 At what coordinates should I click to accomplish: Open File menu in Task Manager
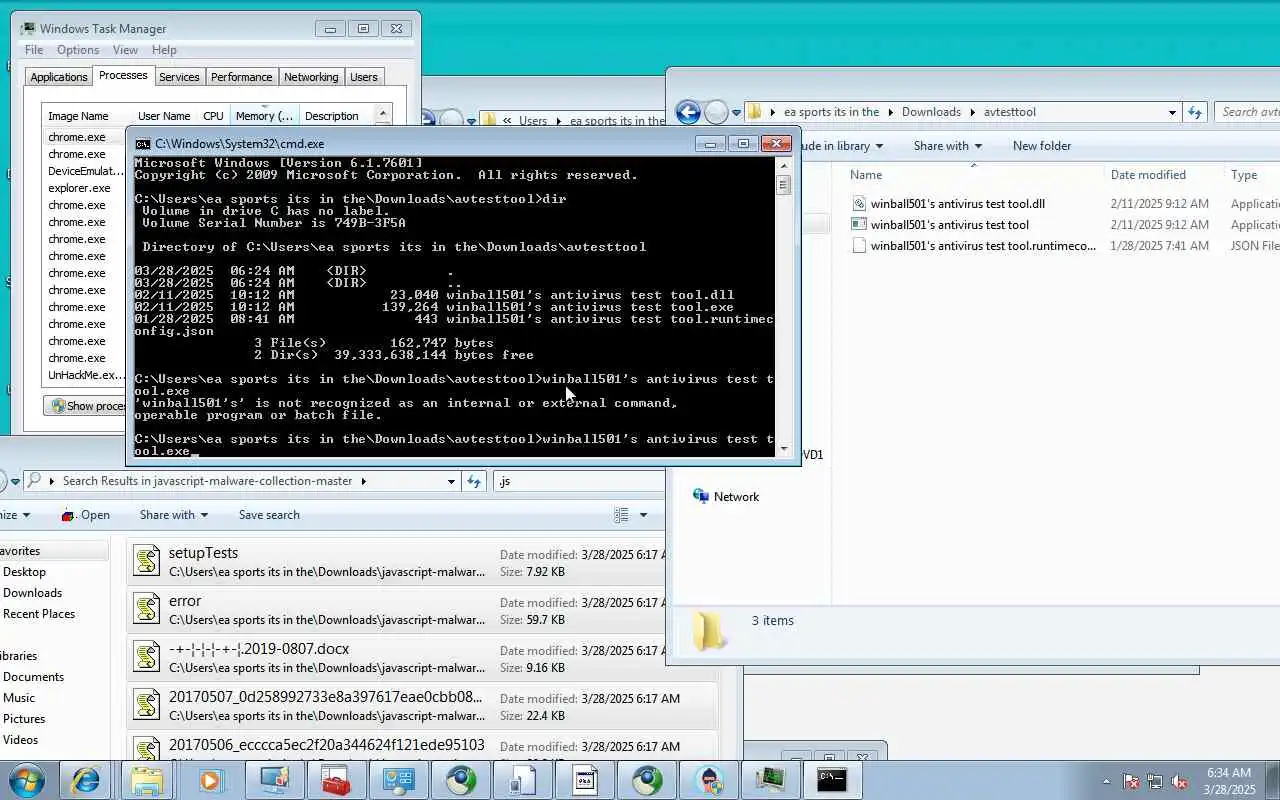[34, 50]
